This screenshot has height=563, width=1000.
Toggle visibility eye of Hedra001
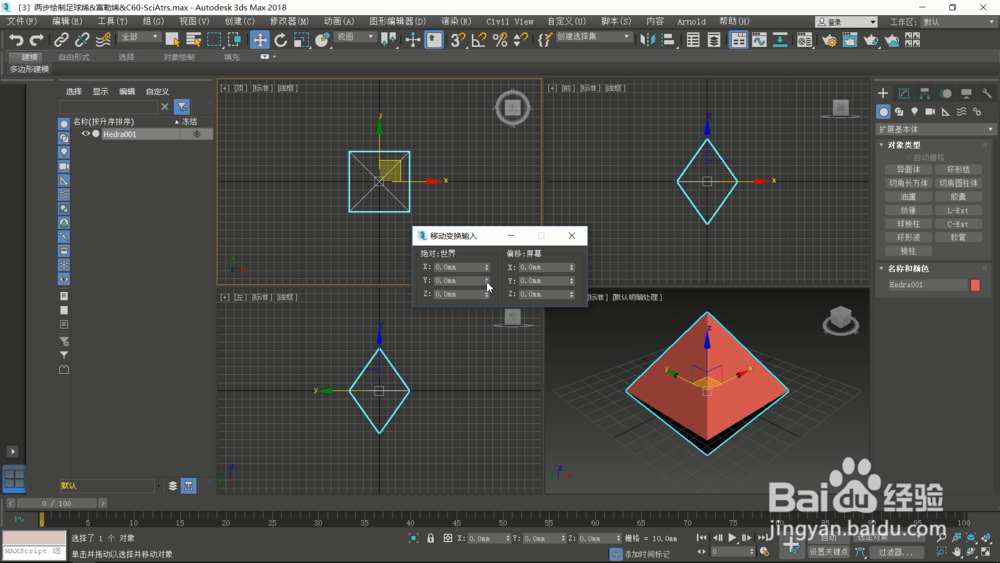[x=85, y=134]
